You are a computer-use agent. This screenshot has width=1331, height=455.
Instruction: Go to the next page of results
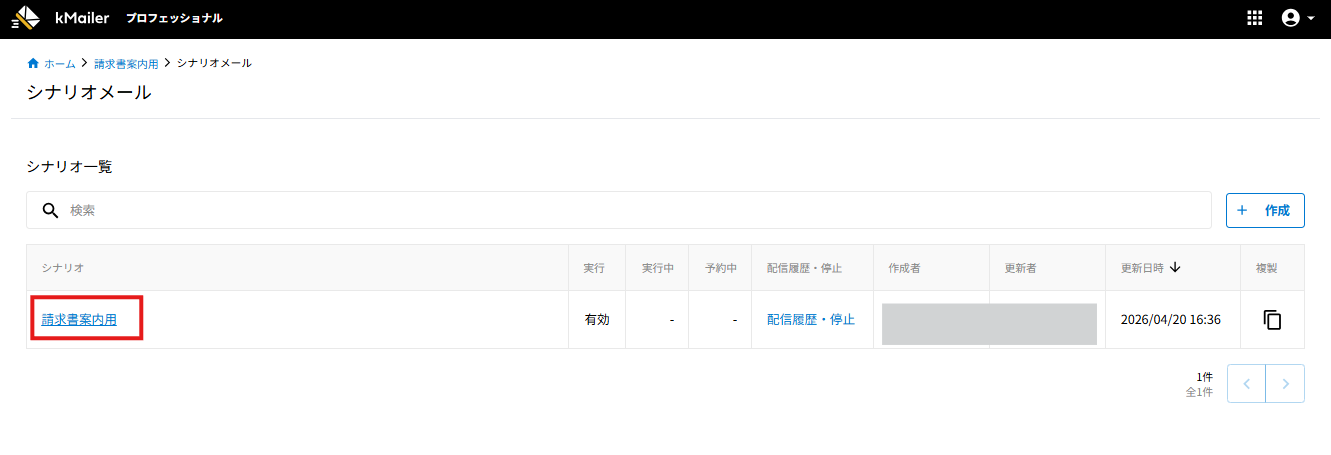click(x=1285, y=383)
